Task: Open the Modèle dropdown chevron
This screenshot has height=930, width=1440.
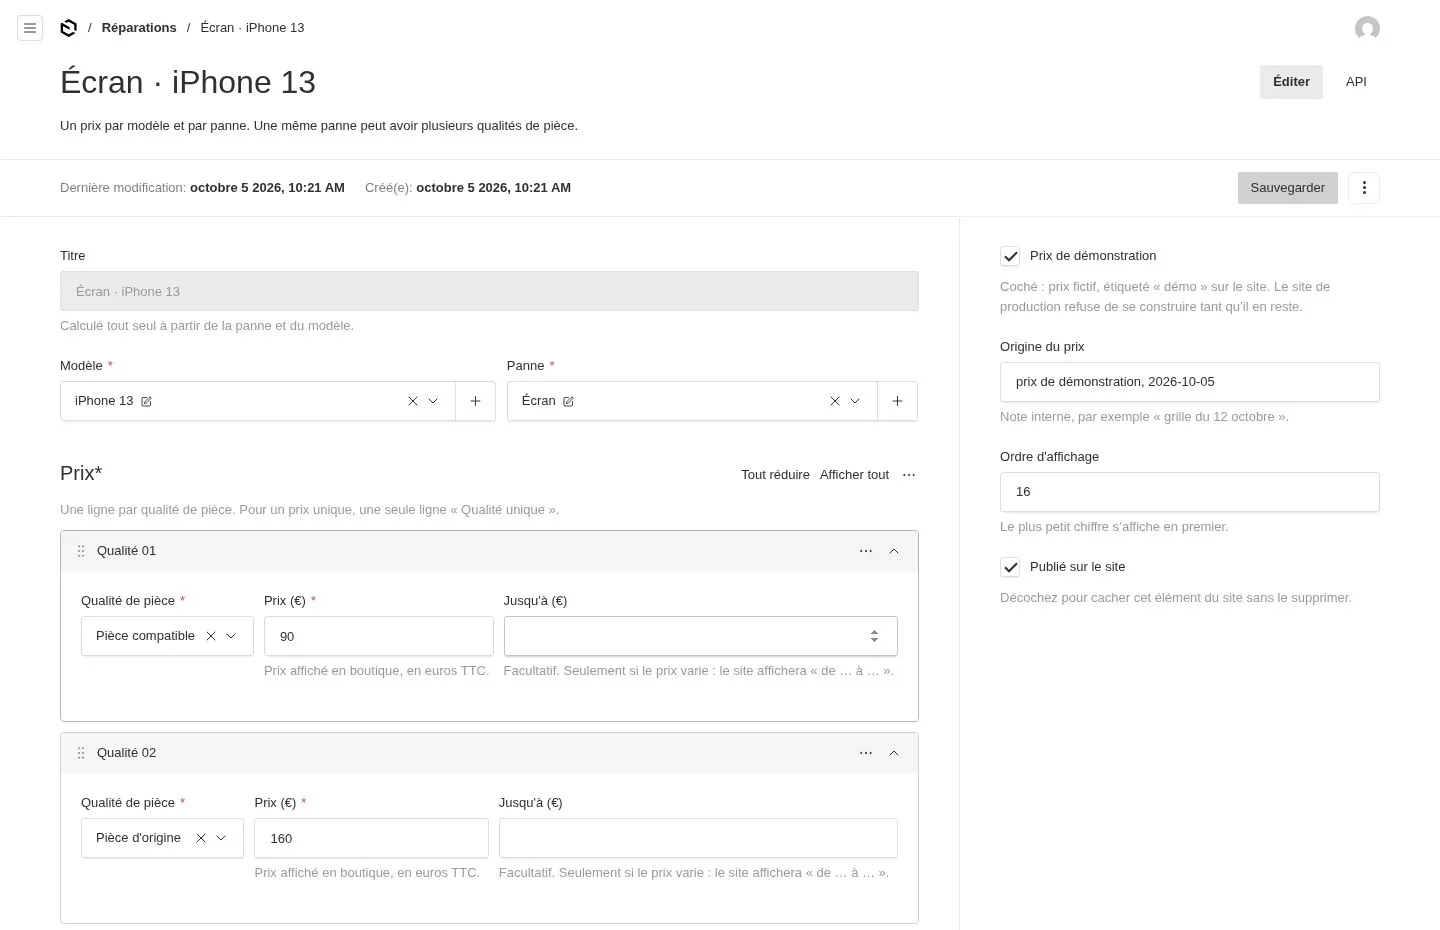Action: coord(433,401)
